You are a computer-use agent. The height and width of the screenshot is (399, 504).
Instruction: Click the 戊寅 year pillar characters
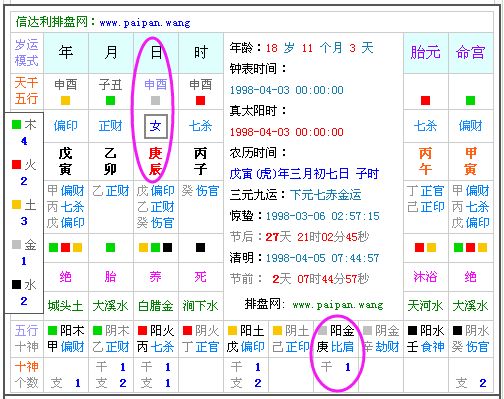click(65, 162)
